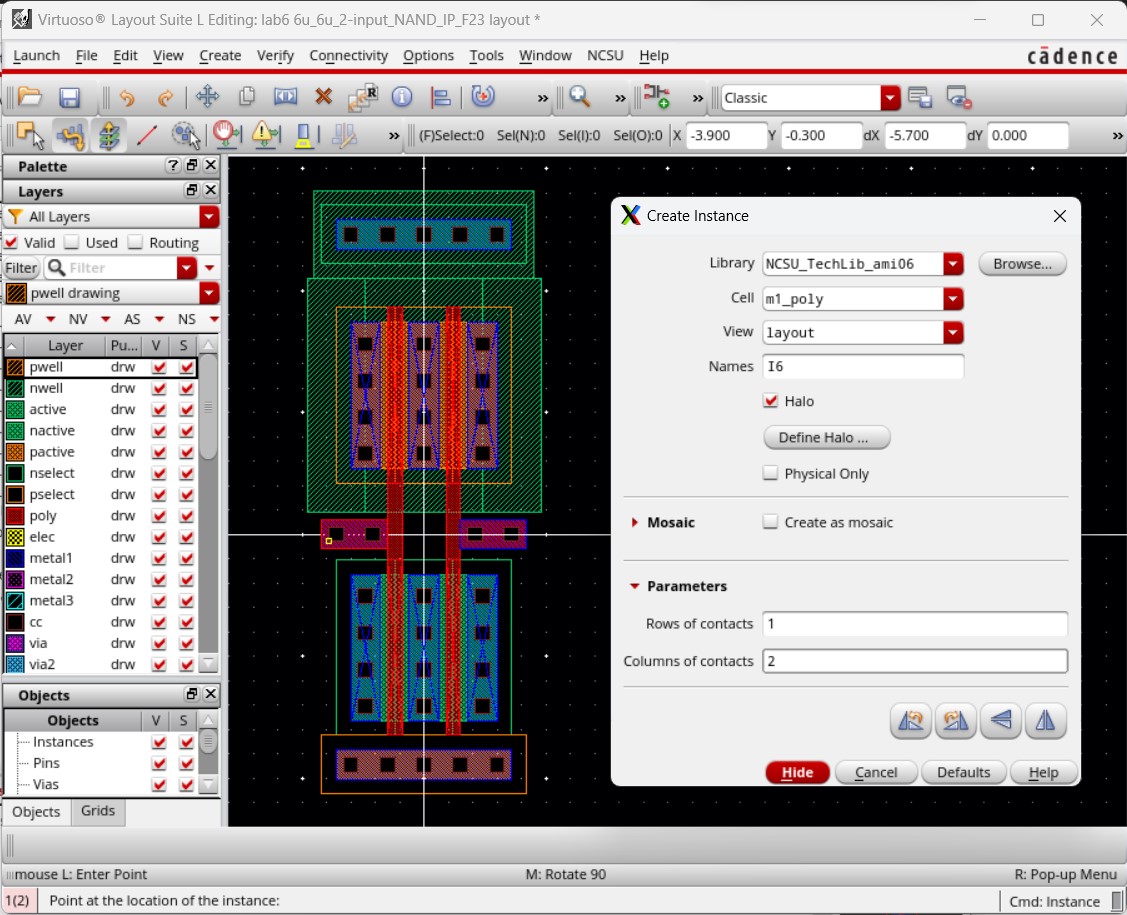Select the Move tool icon
Screen dimensions: 1127x915
click(207, 96)
